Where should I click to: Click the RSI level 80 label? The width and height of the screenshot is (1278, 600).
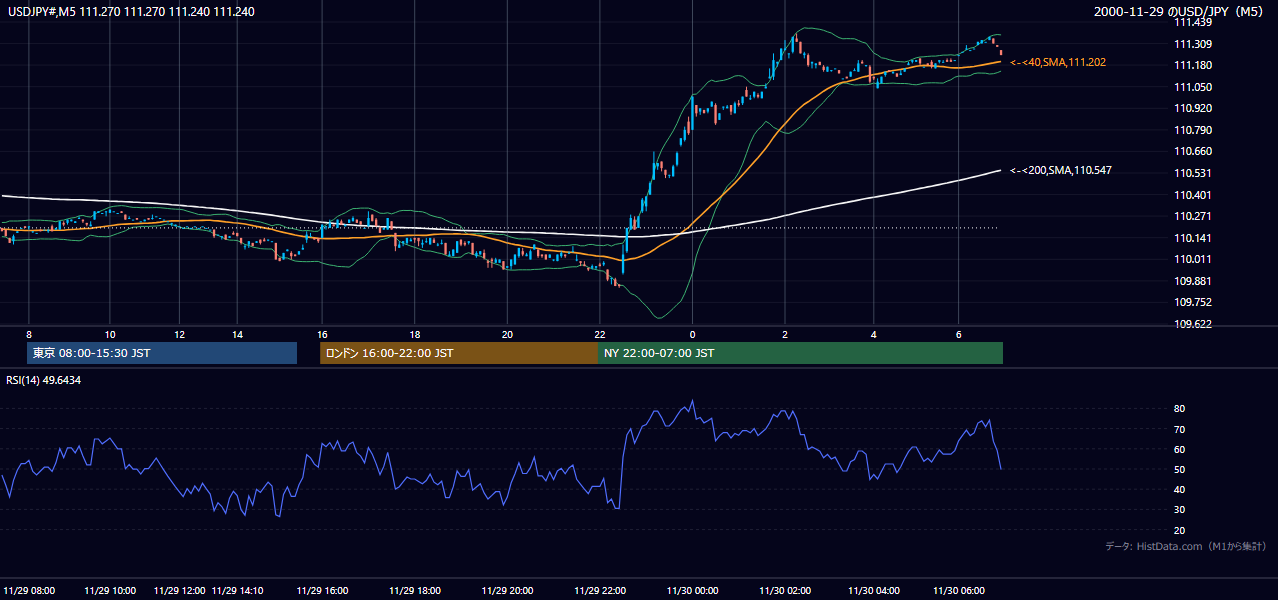point(1179,409)
